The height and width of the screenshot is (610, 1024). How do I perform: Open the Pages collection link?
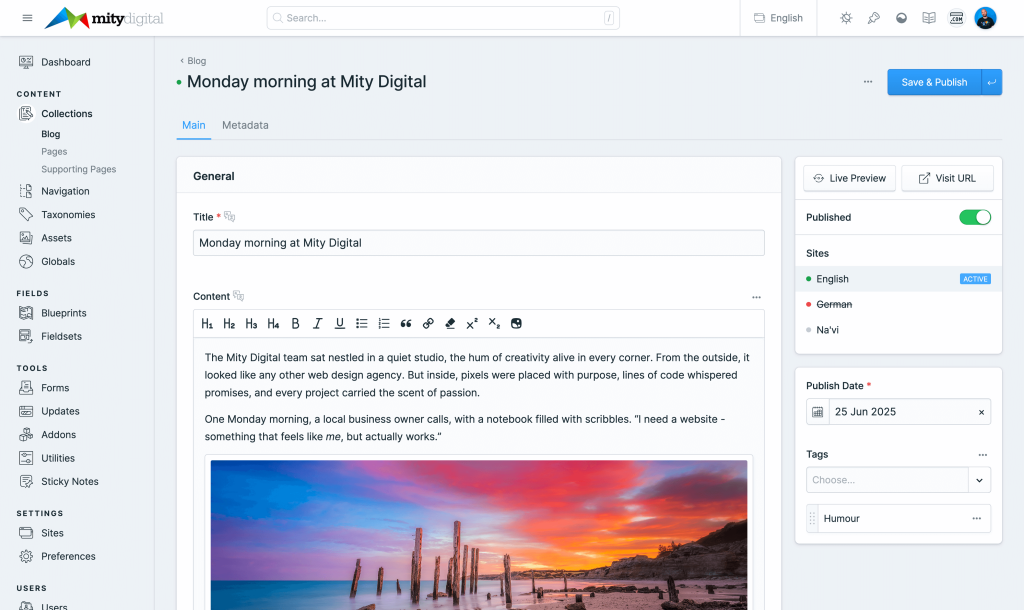[54, 152]
